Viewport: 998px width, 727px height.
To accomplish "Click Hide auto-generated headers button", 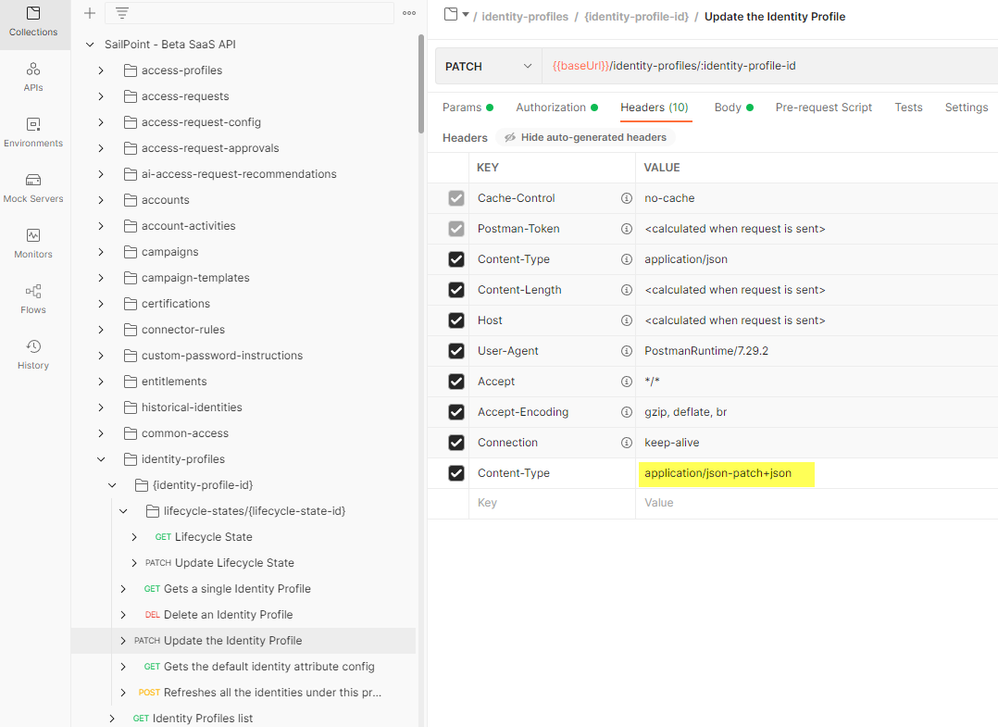I will click(586, 137).
